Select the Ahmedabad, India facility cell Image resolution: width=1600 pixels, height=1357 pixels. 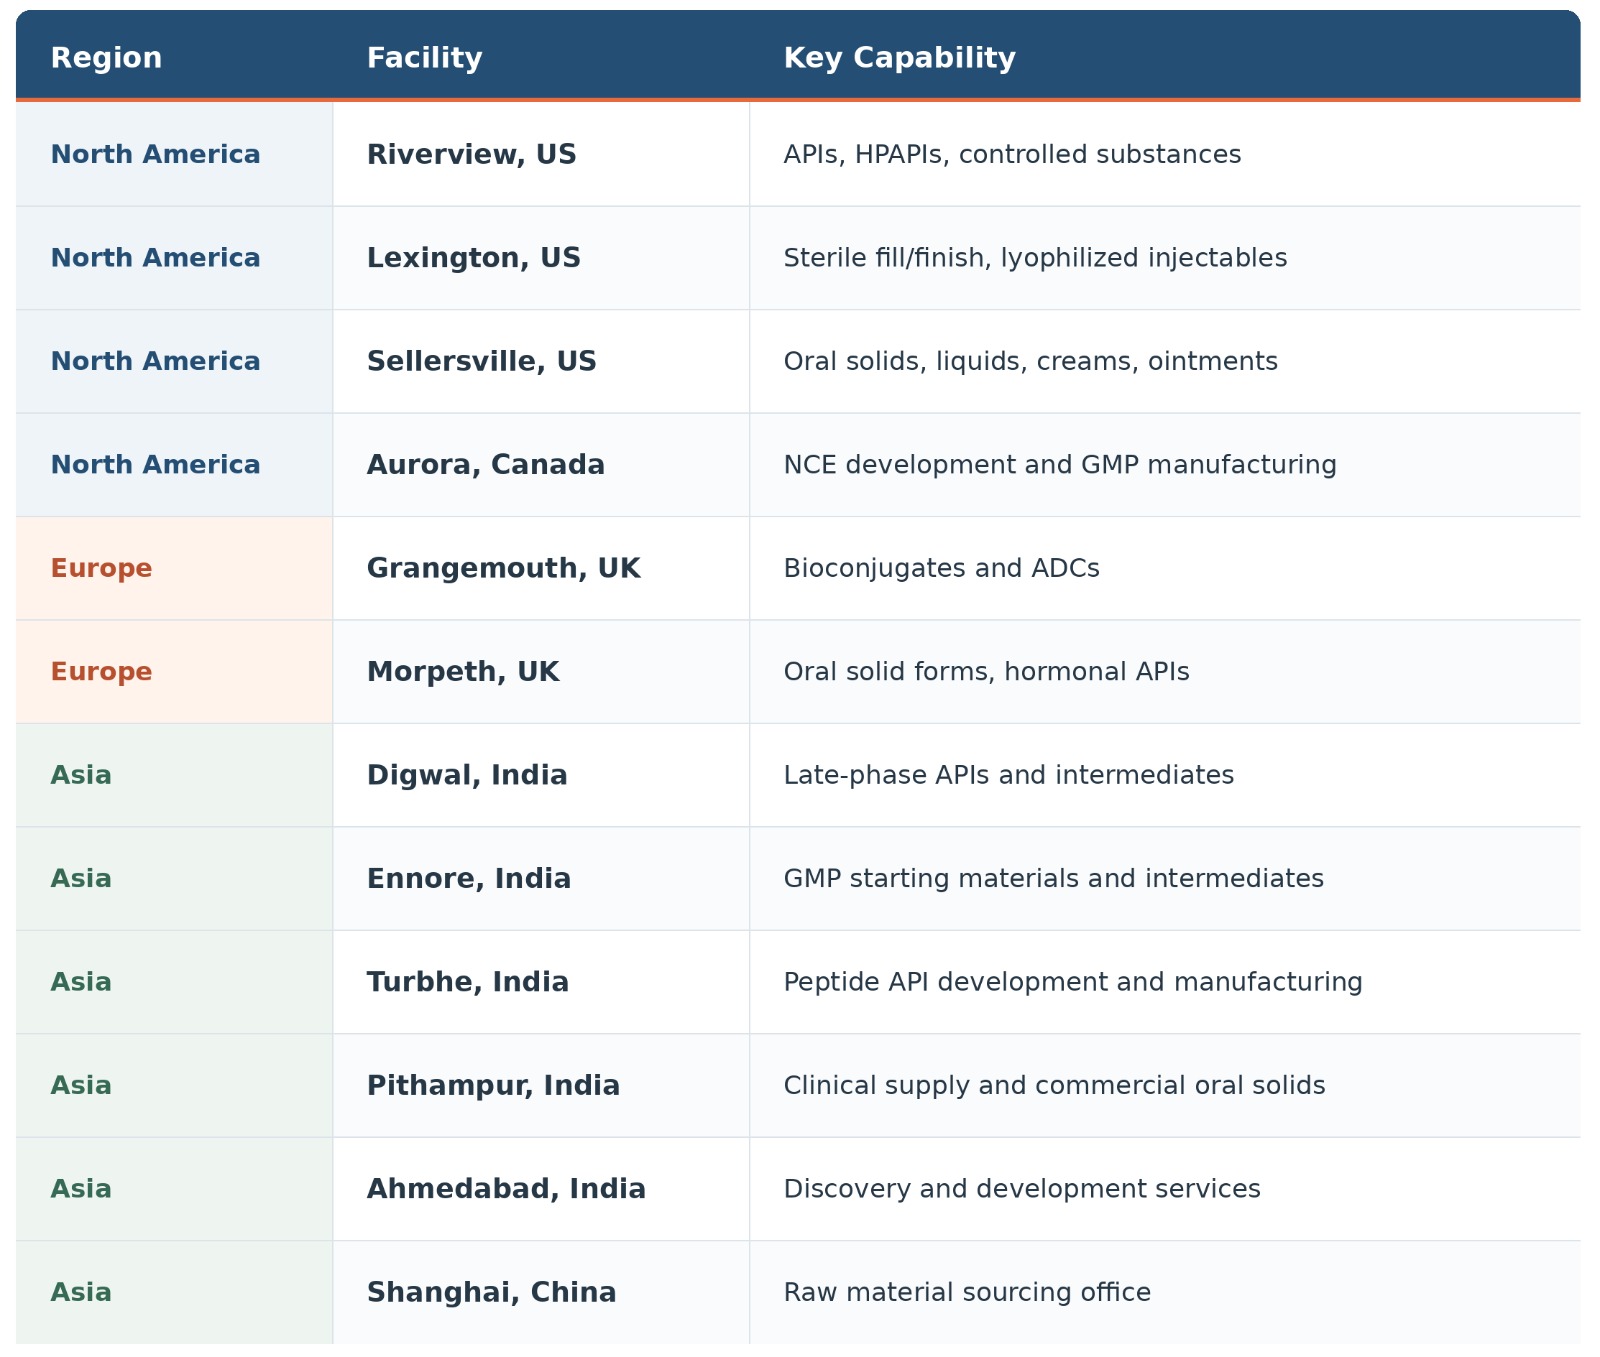click(541, 1189)
